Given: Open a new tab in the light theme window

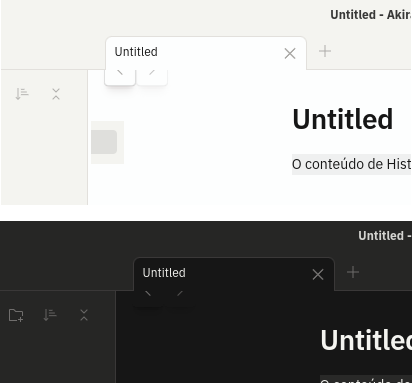Looking at the screenshot, I should coord(325,51).
